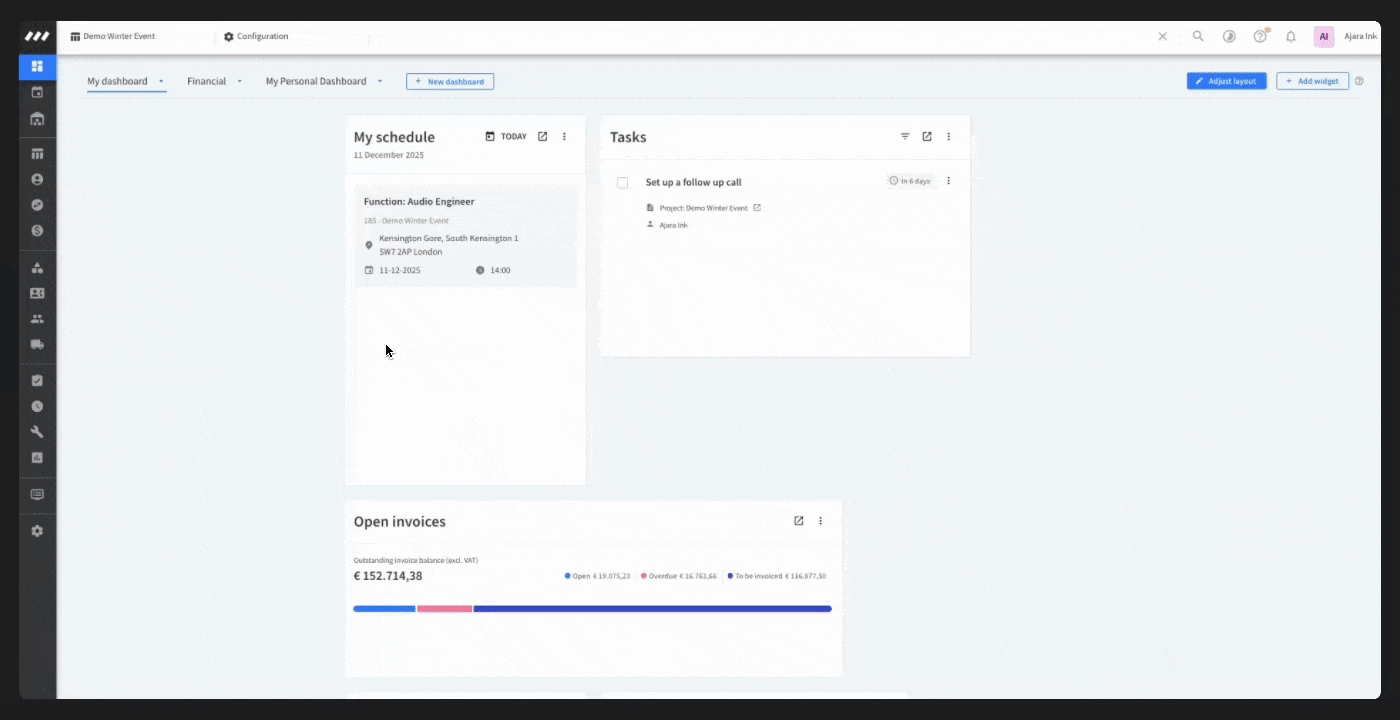Open the warehouse icon in sidebar
The image size is (1400, 720).
click(37, 119)
